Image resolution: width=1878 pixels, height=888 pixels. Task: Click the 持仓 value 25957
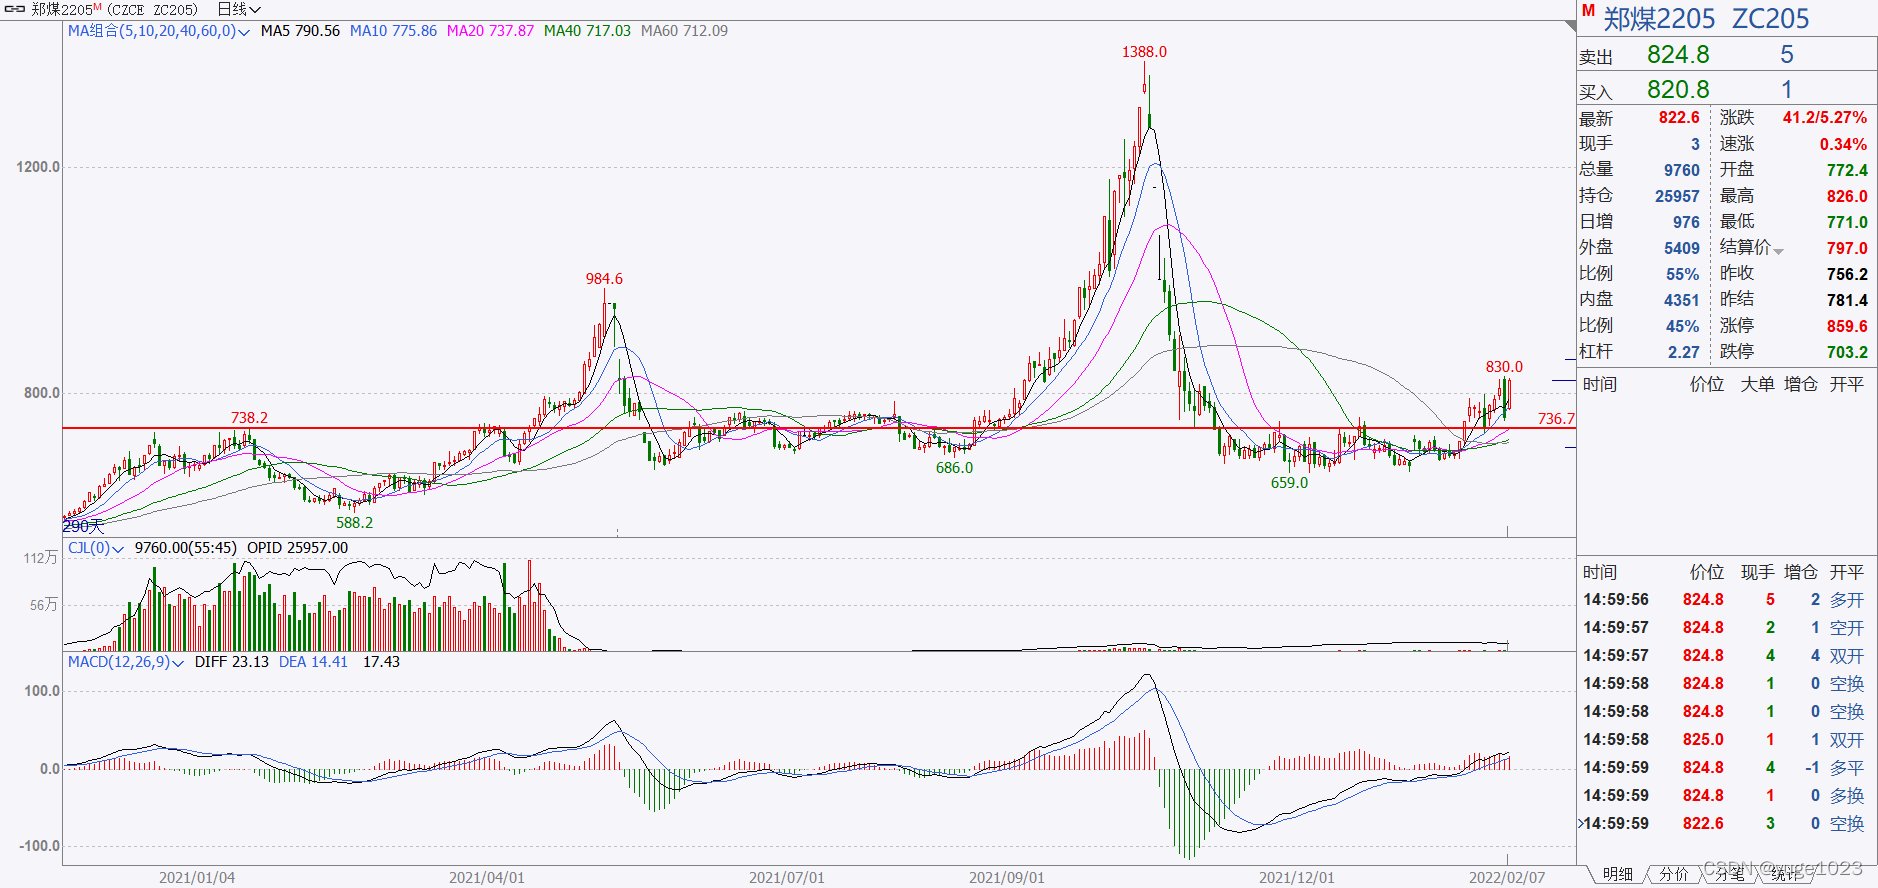[1677, 196]
